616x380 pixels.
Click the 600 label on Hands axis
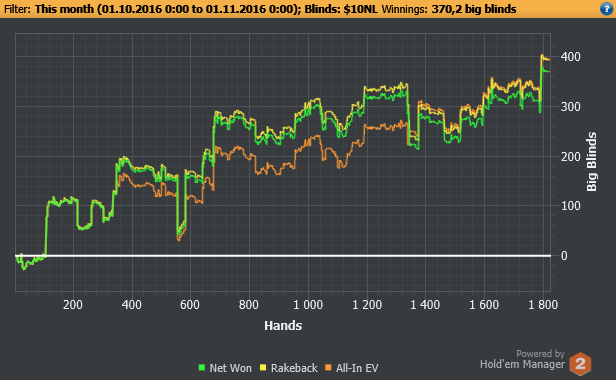click(190, 305)
